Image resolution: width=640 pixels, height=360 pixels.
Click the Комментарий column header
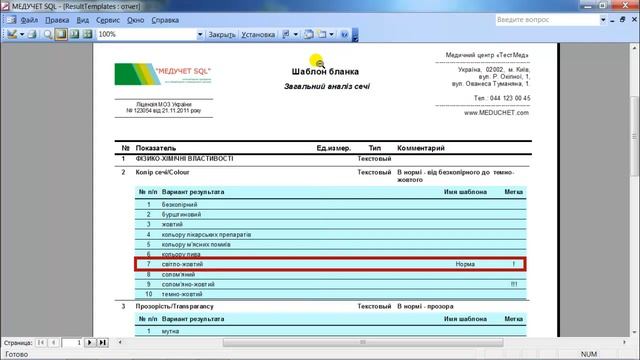(421, 148)
